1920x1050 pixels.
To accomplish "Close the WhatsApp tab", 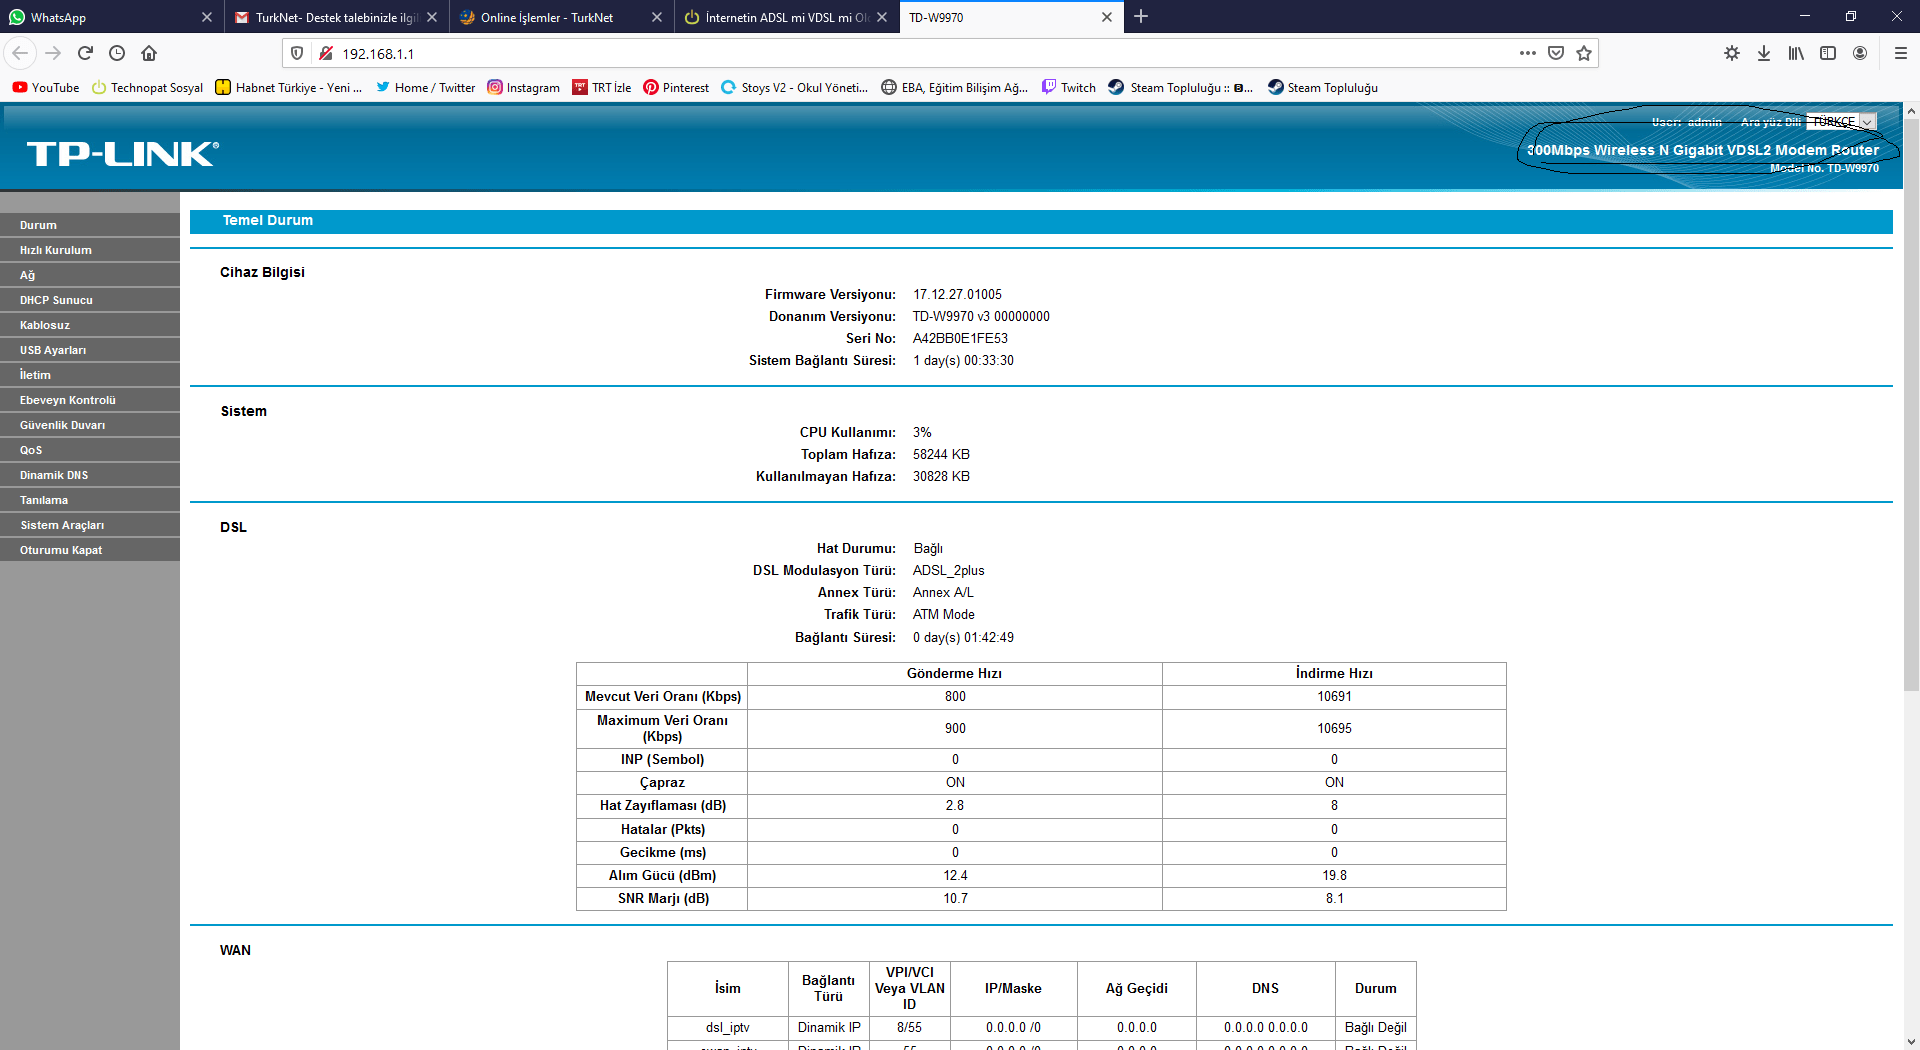I will coord(207,17).
